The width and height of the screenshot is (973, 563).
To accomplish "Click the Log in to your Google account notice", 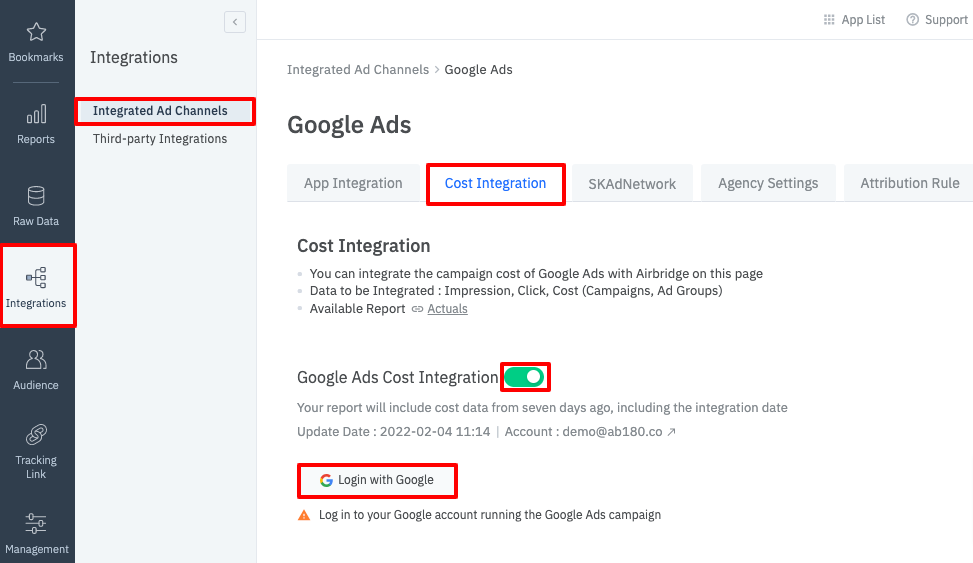I will point(490,515).
